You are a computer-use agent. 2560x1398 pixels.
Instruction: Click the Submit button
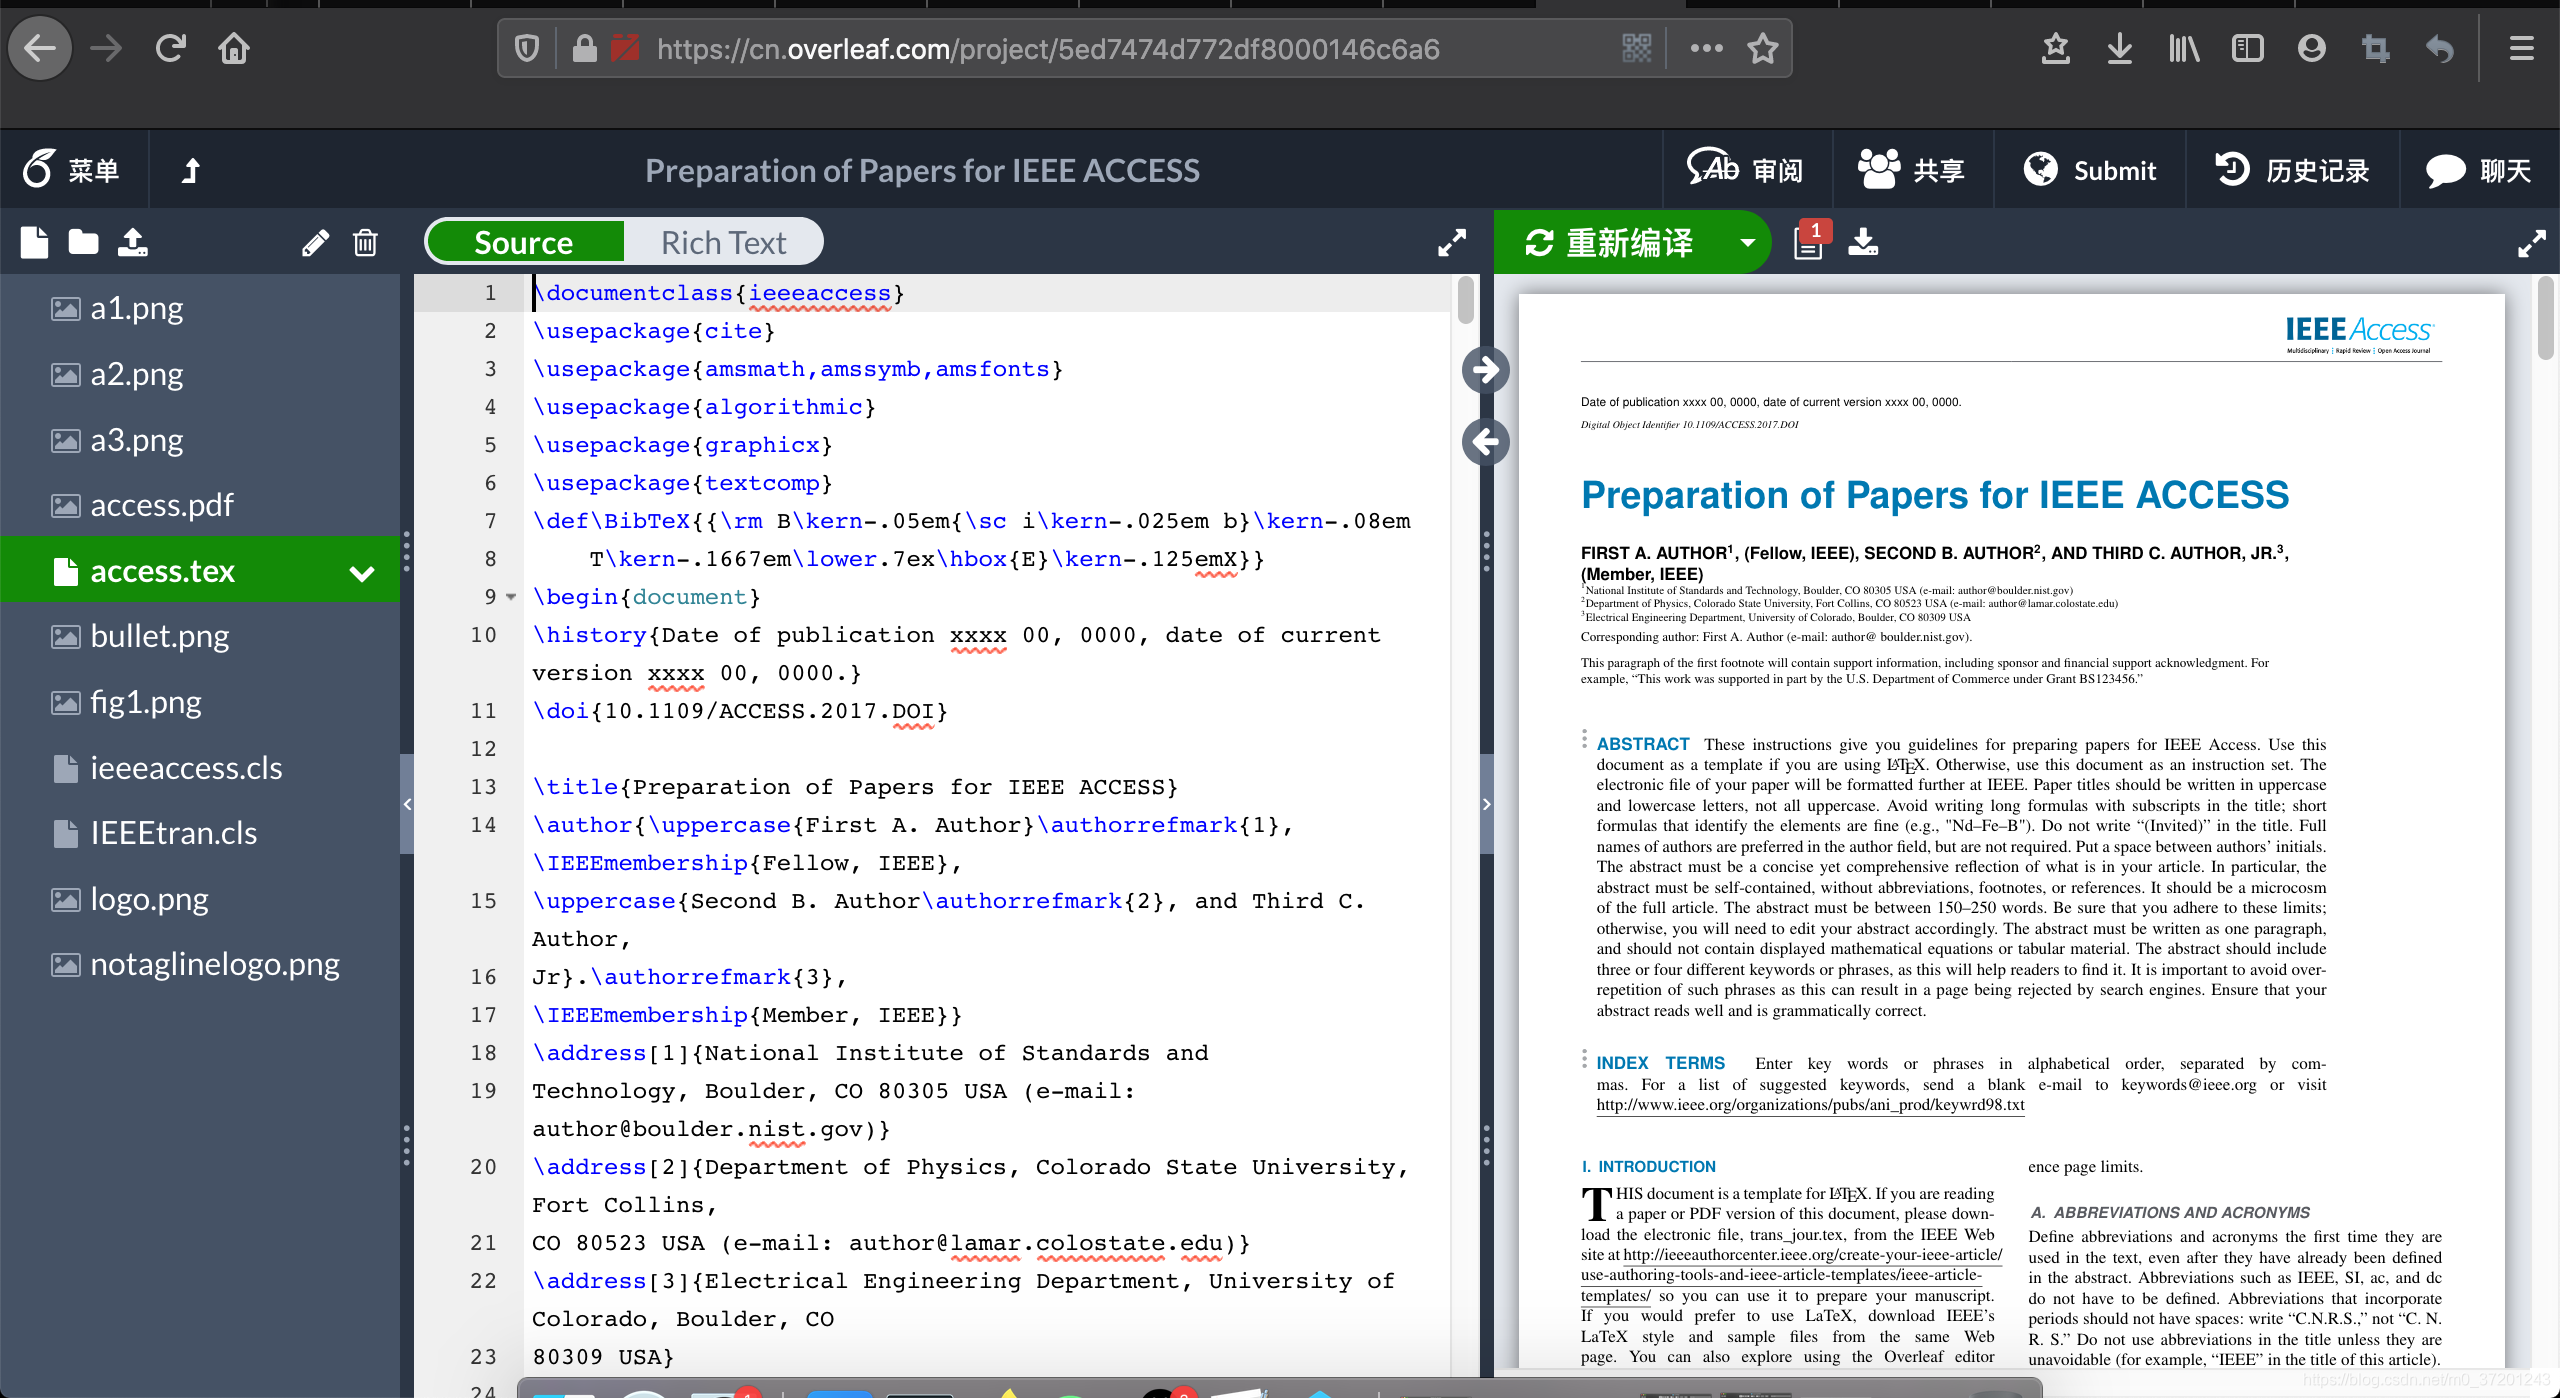click(2090, 170)
